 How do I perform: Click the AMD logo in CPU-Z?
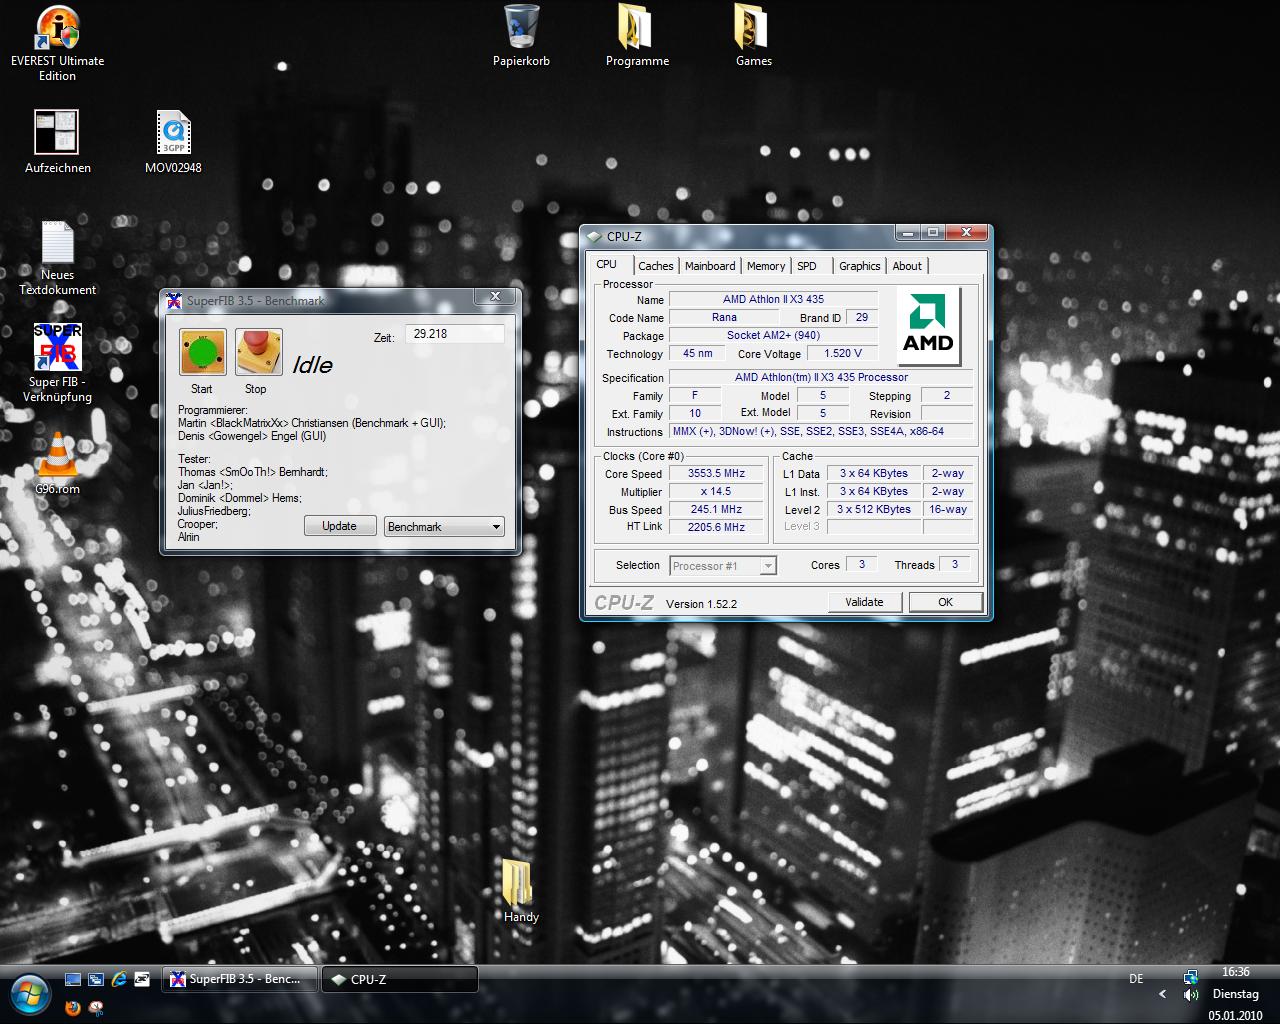[928, 327]
